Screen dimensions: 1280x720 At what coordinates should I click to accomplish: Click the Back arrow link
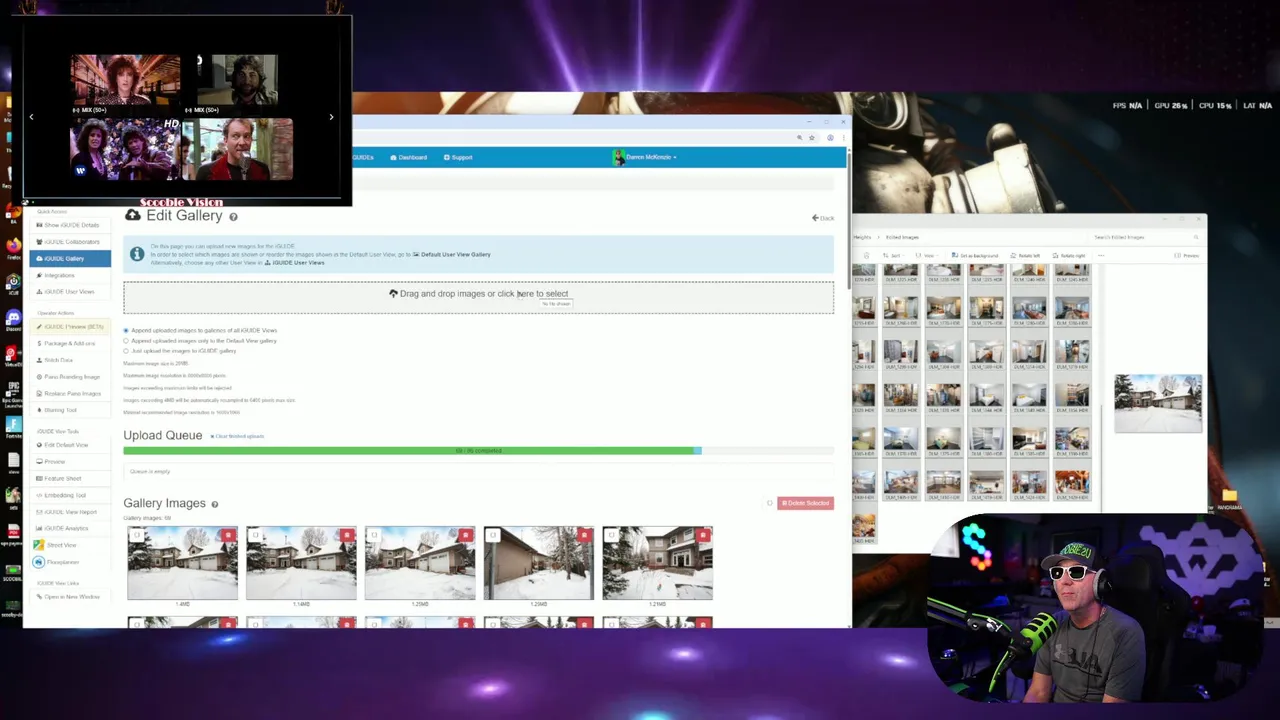[x=823, y=218]
